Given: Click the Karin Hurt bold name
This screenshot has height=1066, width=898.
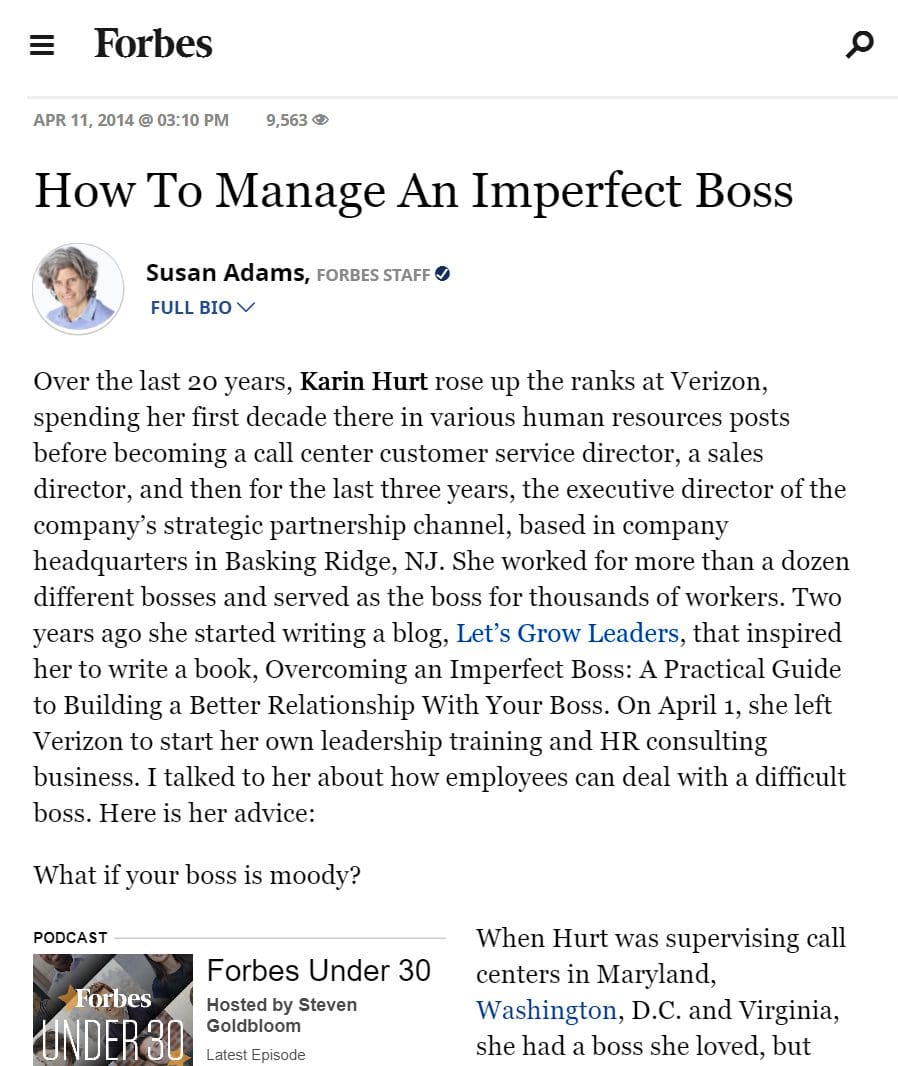Looking at the screenshot, I should [364, 381].
